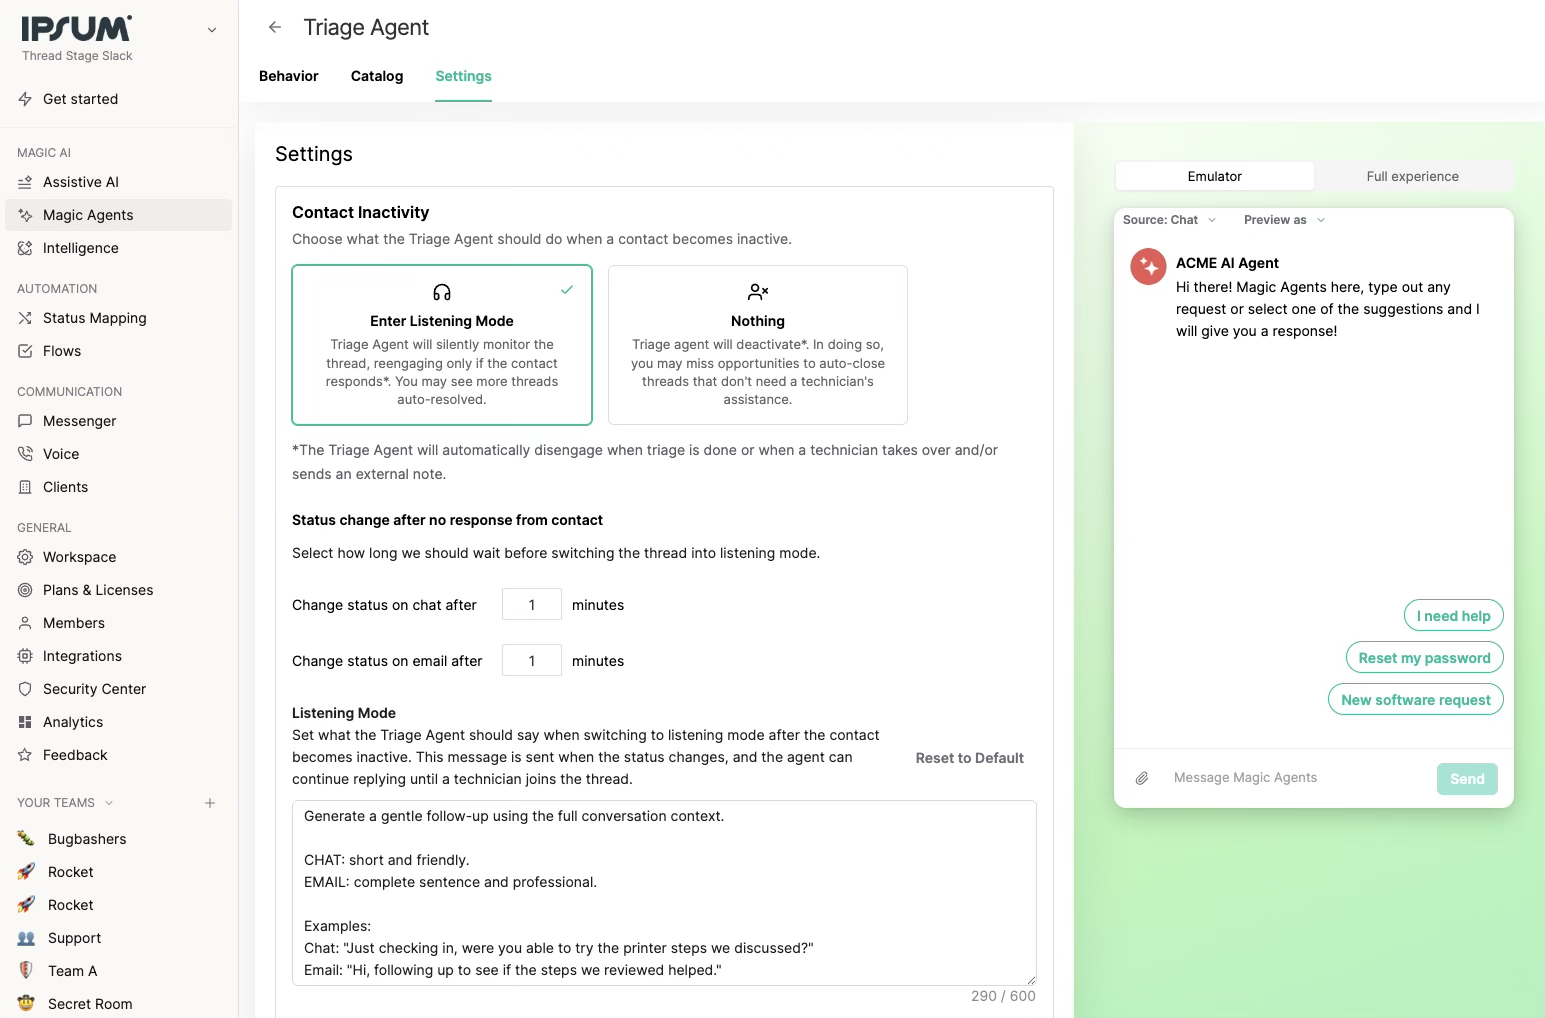1545x1018 pixels.
Task: Choose the Reset my password suggestion
Action: pos(1424,658)
